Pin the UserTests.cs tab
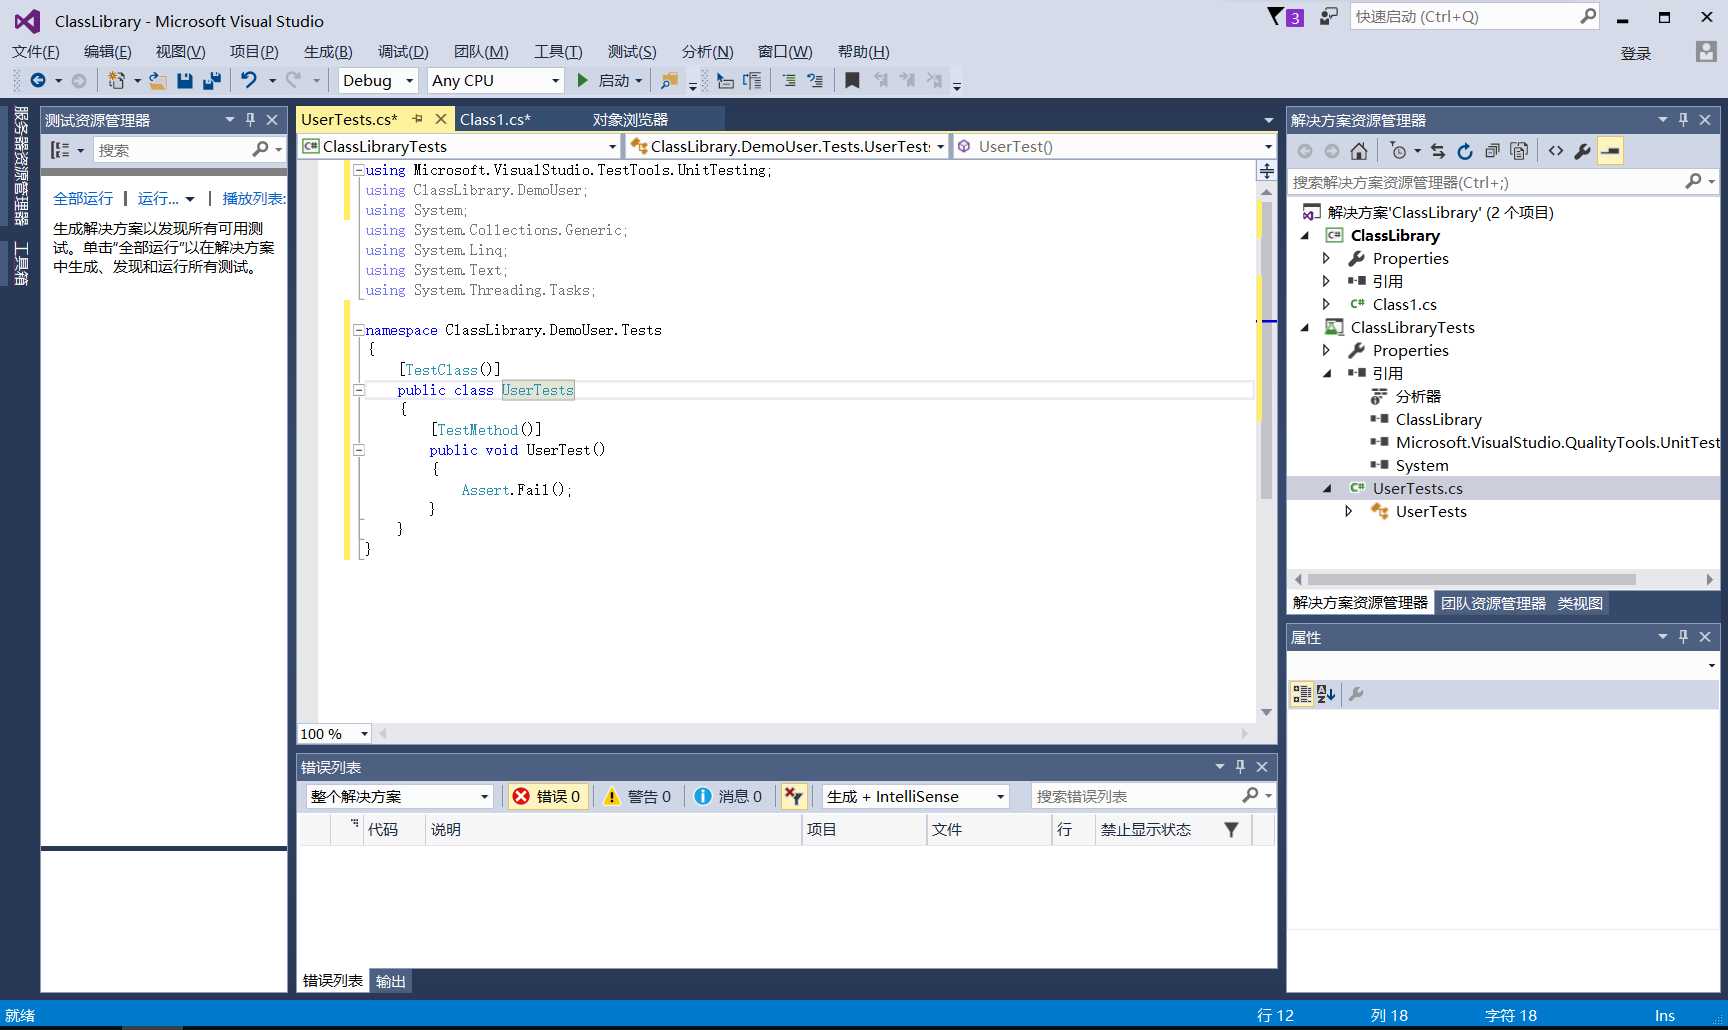This screenshot has width=1728, height=1030. [418, 119]
